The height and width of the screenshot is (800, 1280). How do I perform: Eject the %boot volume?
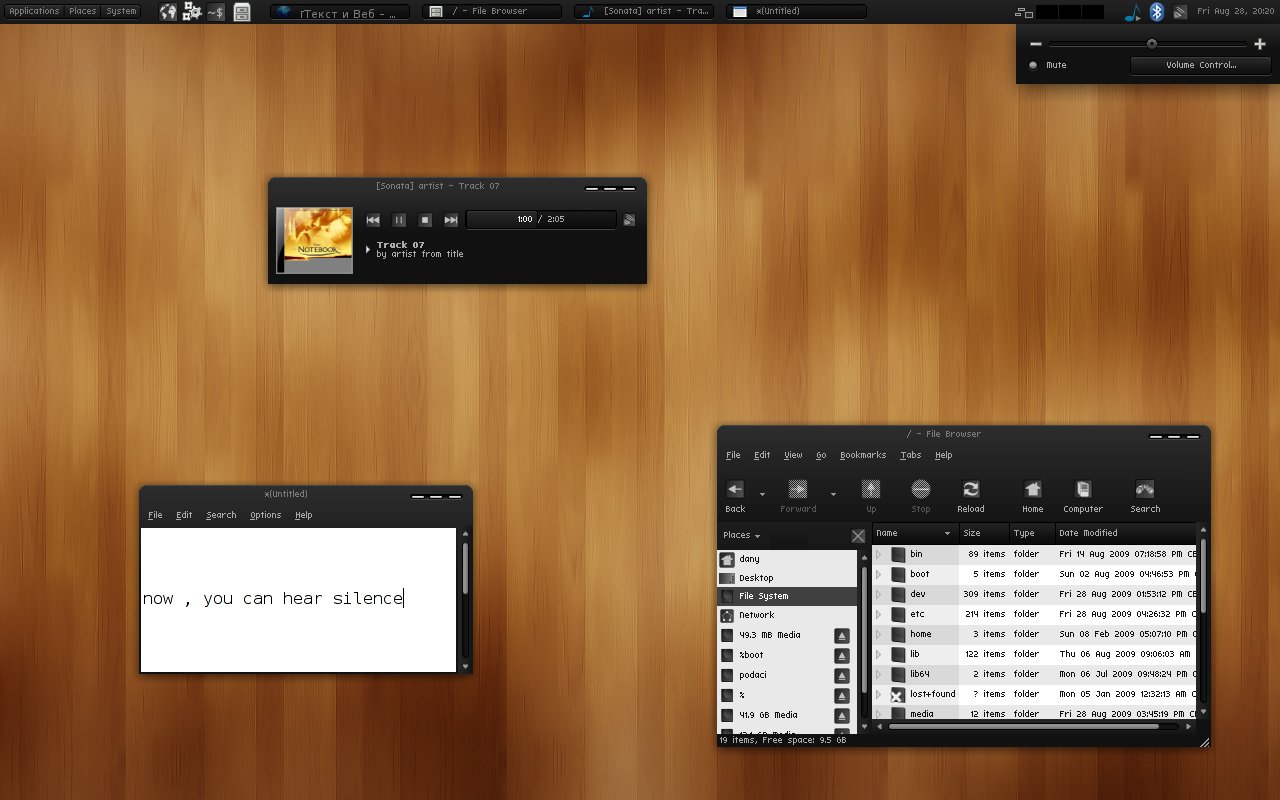[842, 655]
